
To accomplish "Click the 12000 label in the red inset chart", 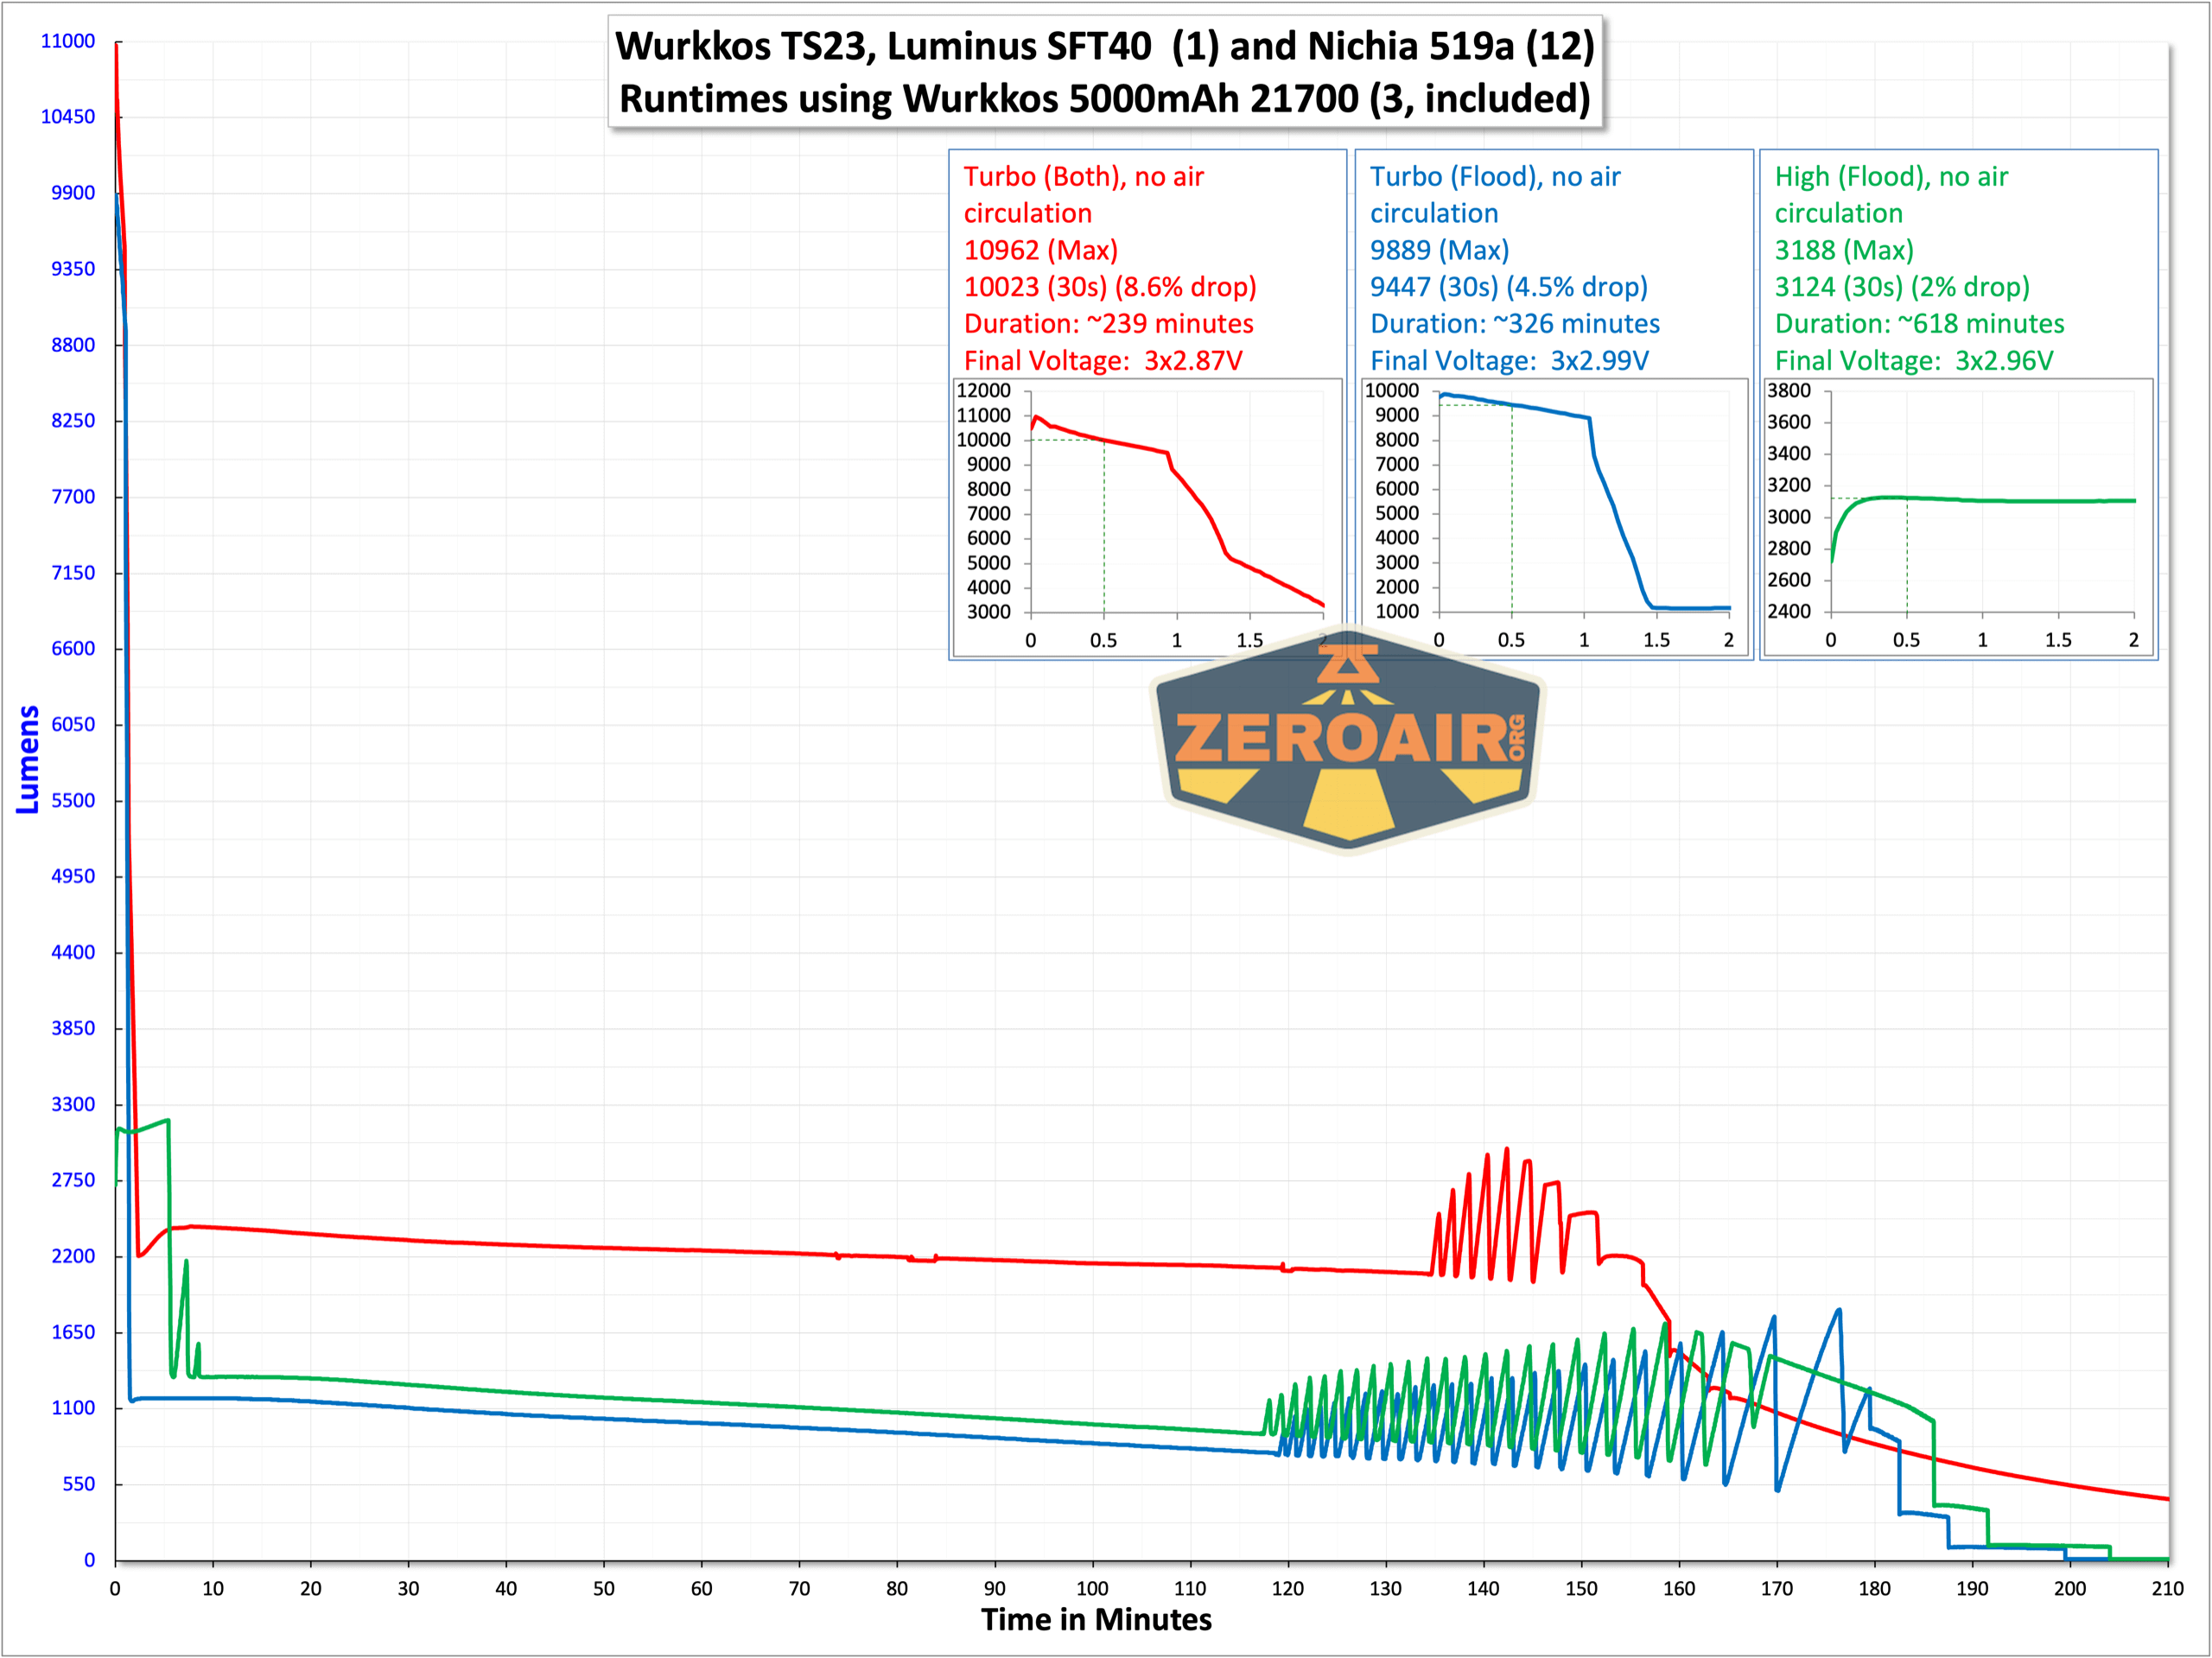I will 984,391.
